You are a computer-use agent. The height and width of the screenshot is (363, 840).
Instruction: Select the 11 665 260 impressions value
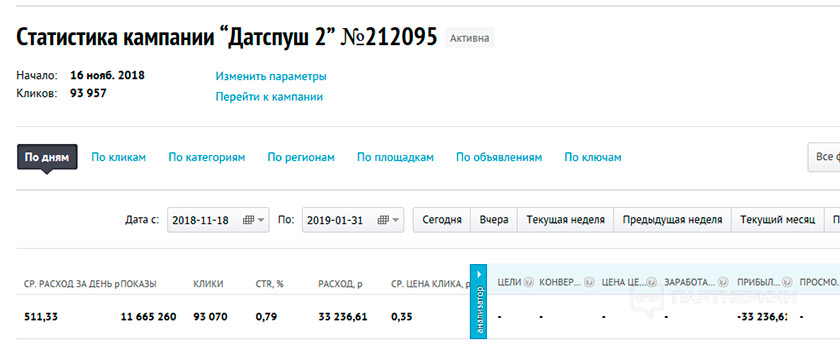[149, 316]
